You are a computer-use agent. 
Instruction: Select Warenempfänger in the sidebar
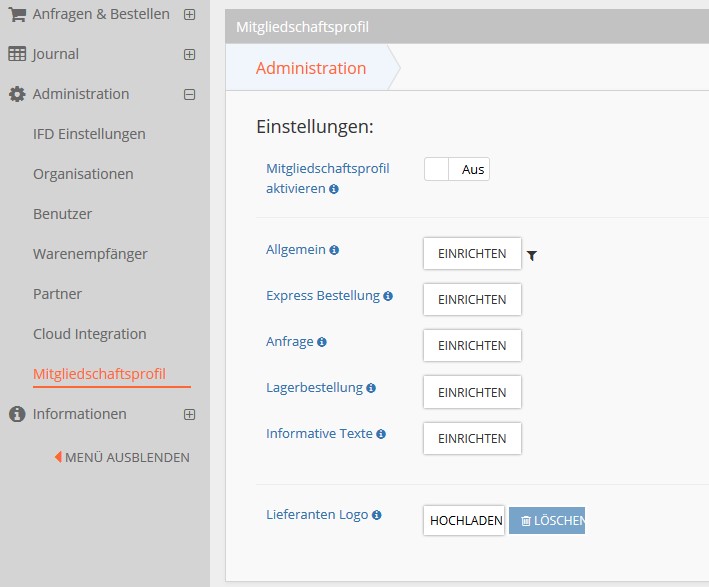90,254
